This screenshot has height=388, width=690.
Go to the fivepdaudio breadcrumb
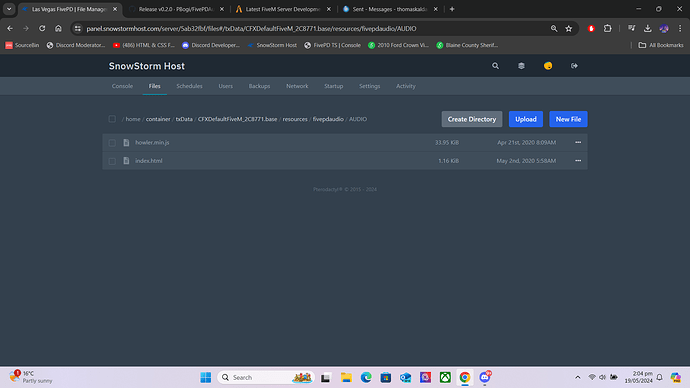[x=328, y=119]
